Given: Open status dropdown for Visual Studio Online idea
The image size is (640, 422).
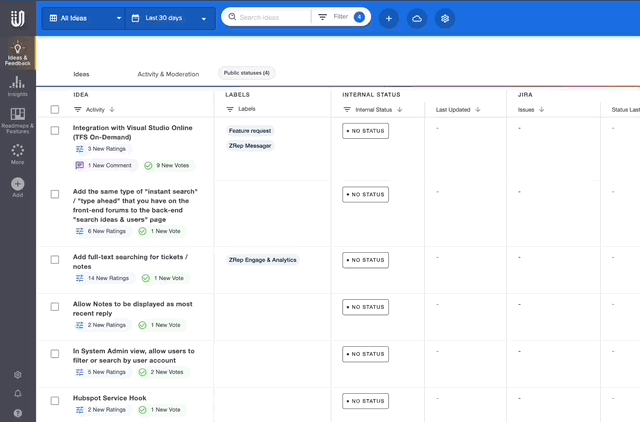Looking at the screenshot, I should click(365, 131).
